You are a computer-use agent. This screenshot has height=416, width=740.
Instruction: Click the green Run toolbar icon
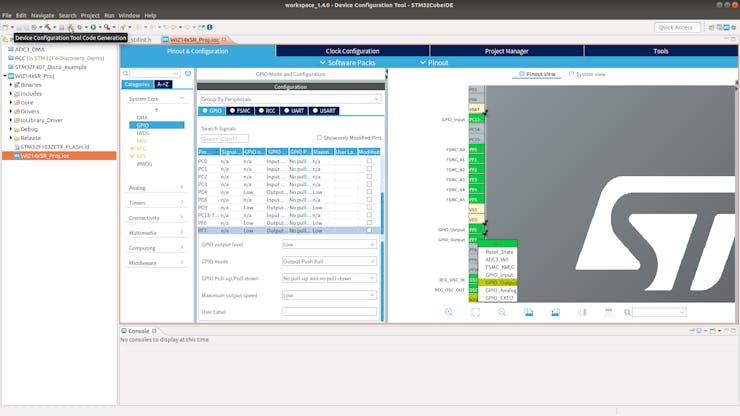(x=93, y=27)
